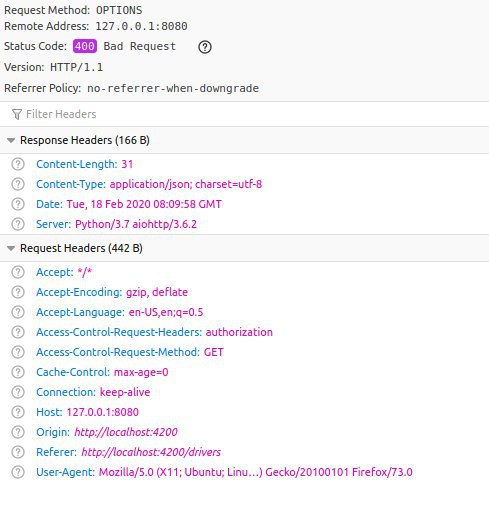The height and width of the screenshot is (510, 489).
Task: Select the Mozilla/5.0 User-Agent value
Action: (256, 472)
